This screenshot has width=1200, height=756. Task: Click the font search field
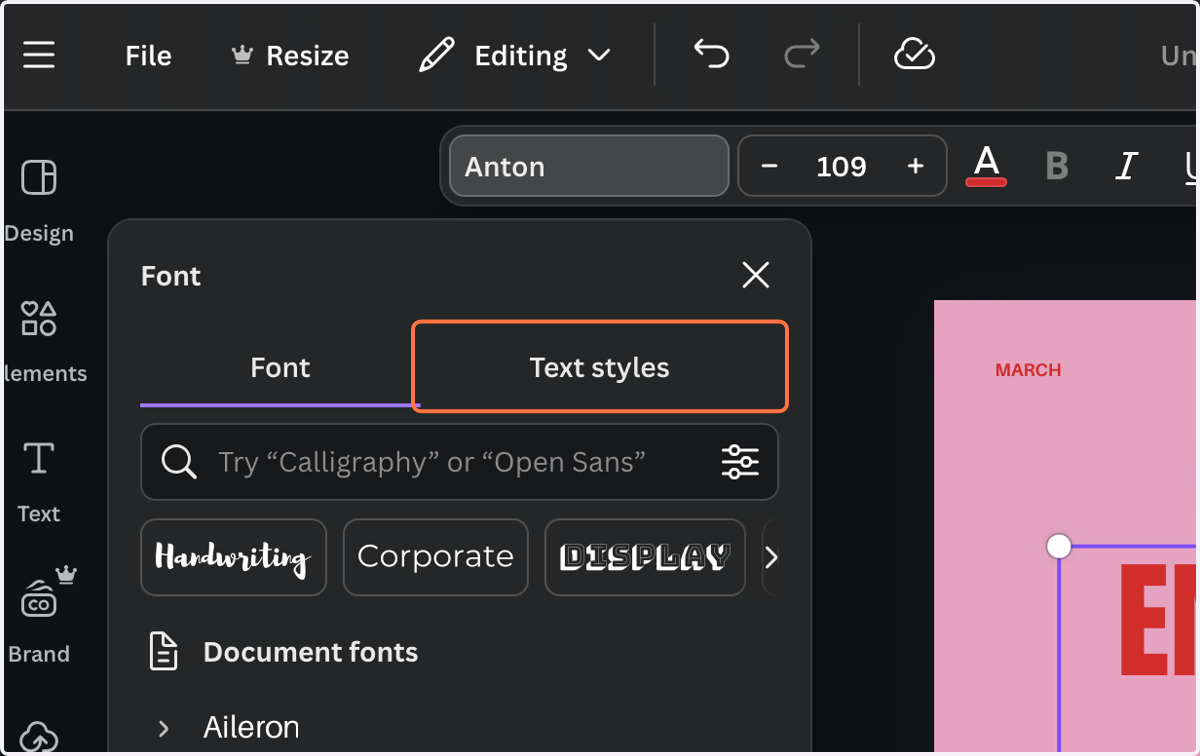[459, 462]
